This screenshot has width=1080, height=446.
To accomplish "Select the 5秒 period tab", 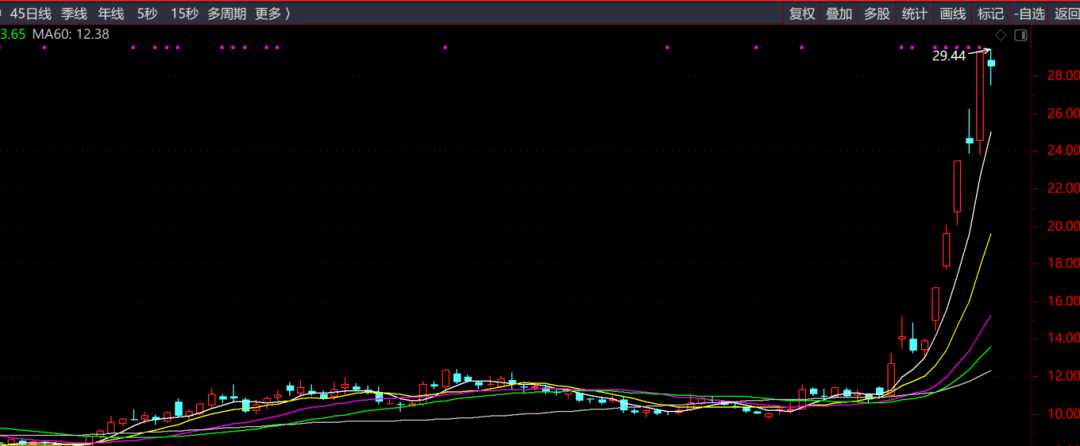I will [x=146, y=13].
